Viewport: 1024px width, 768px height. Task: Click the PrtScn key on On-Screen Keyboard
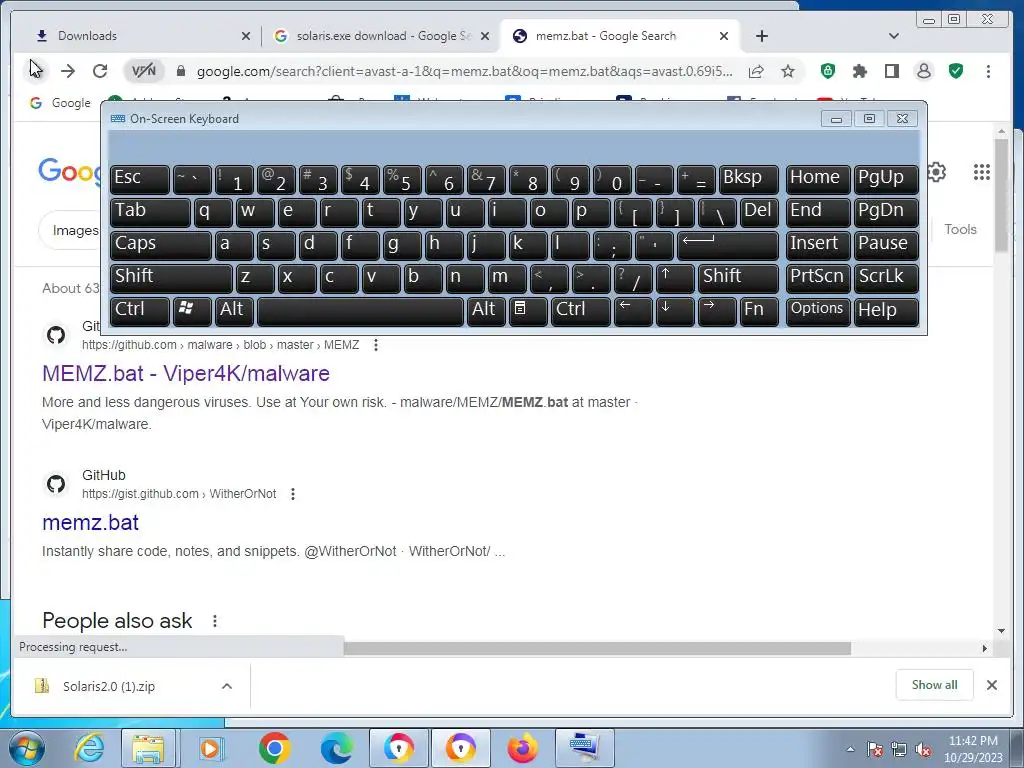point(818,278)
